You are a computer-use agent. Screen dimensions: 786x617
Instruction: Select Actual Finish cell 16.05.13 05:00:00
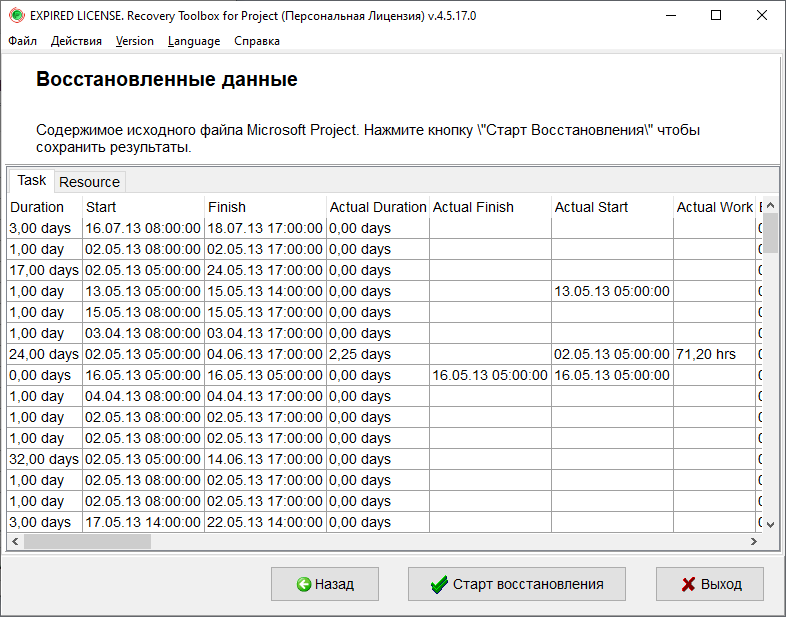click(490, 375)
